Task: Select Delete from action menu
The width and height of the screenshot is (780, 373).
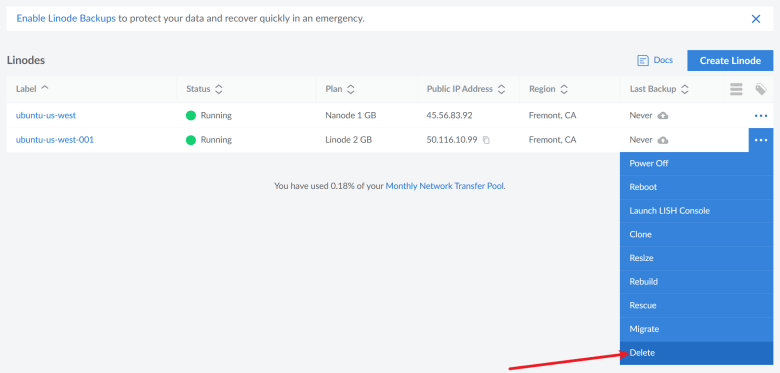Action: click(x=696, y=353)
